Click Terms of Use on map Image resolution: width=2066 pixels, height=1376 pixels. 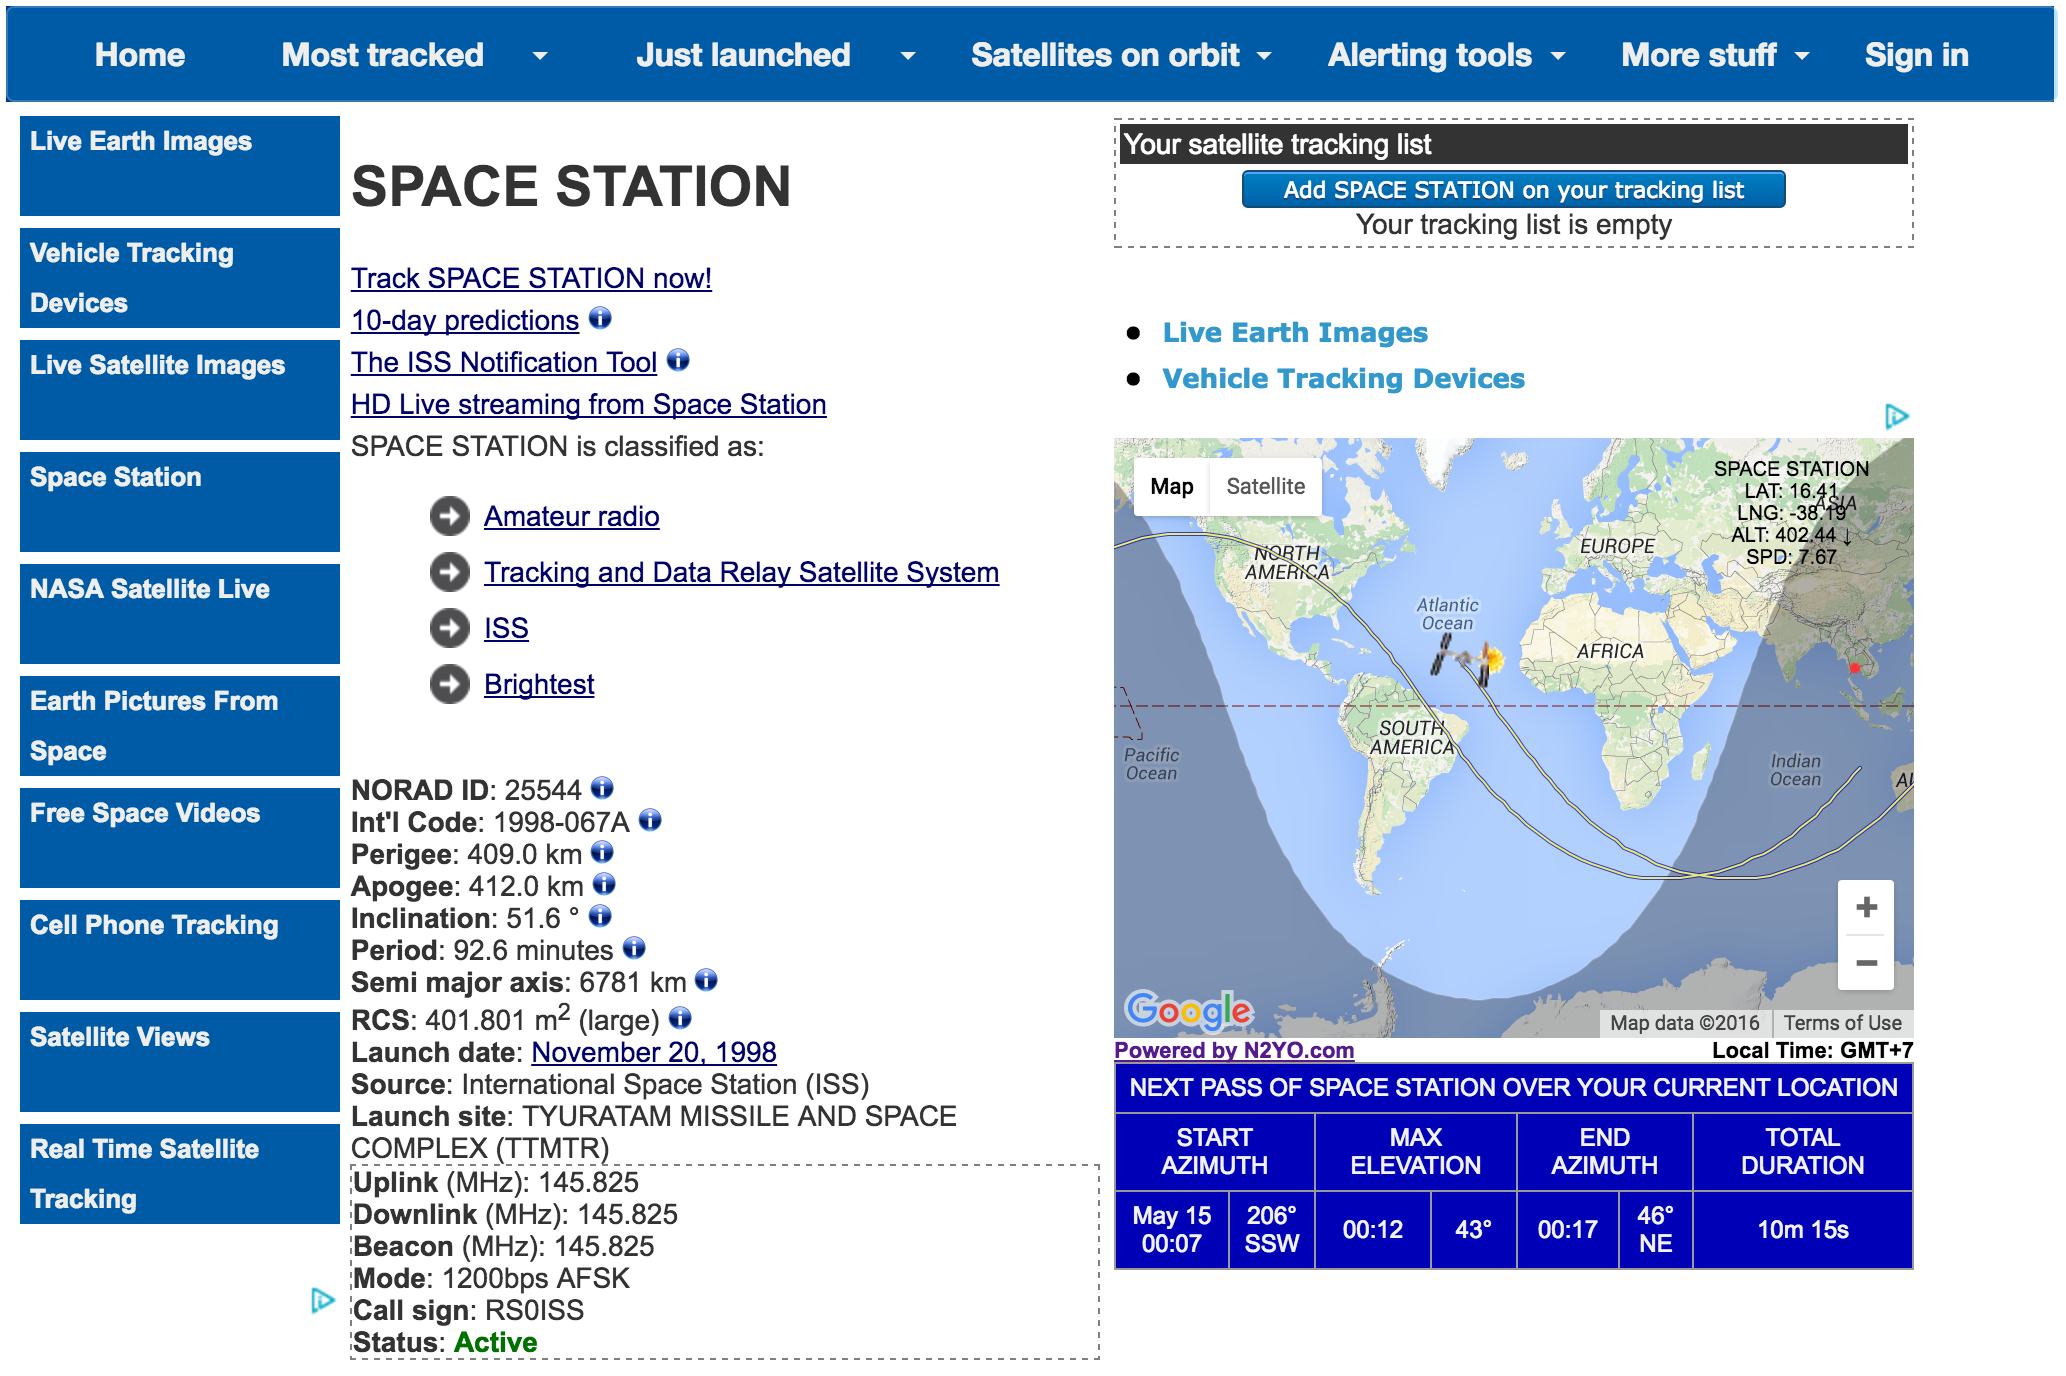tap(1842, 1023)
